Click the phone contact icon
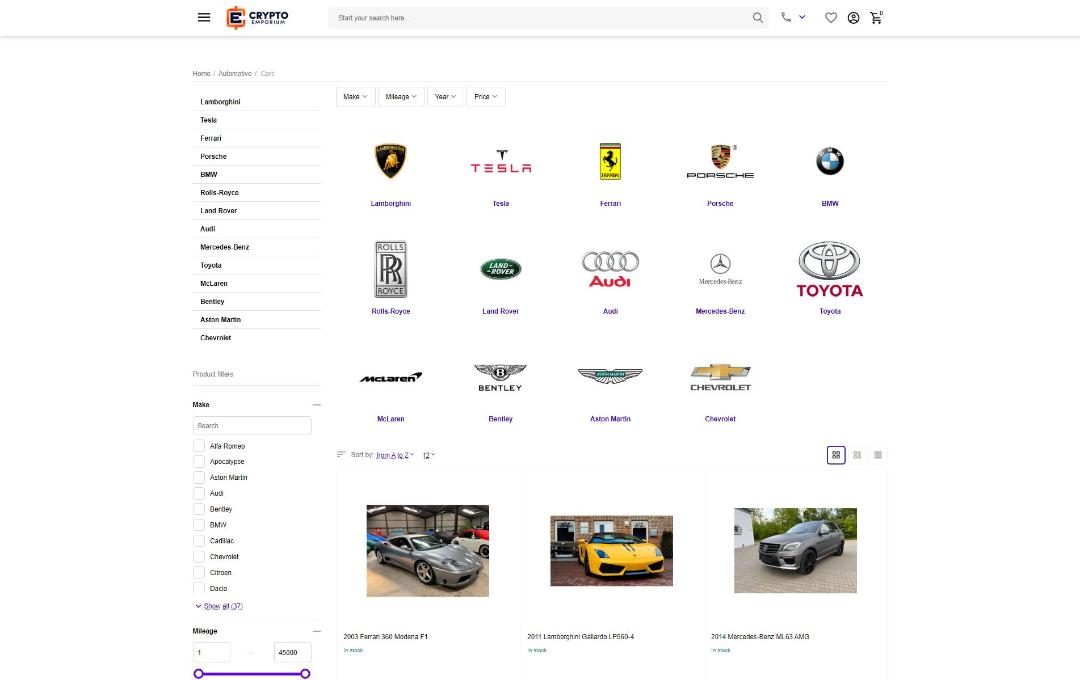Viewport: 1080px width, 680px height. (786, 17)
